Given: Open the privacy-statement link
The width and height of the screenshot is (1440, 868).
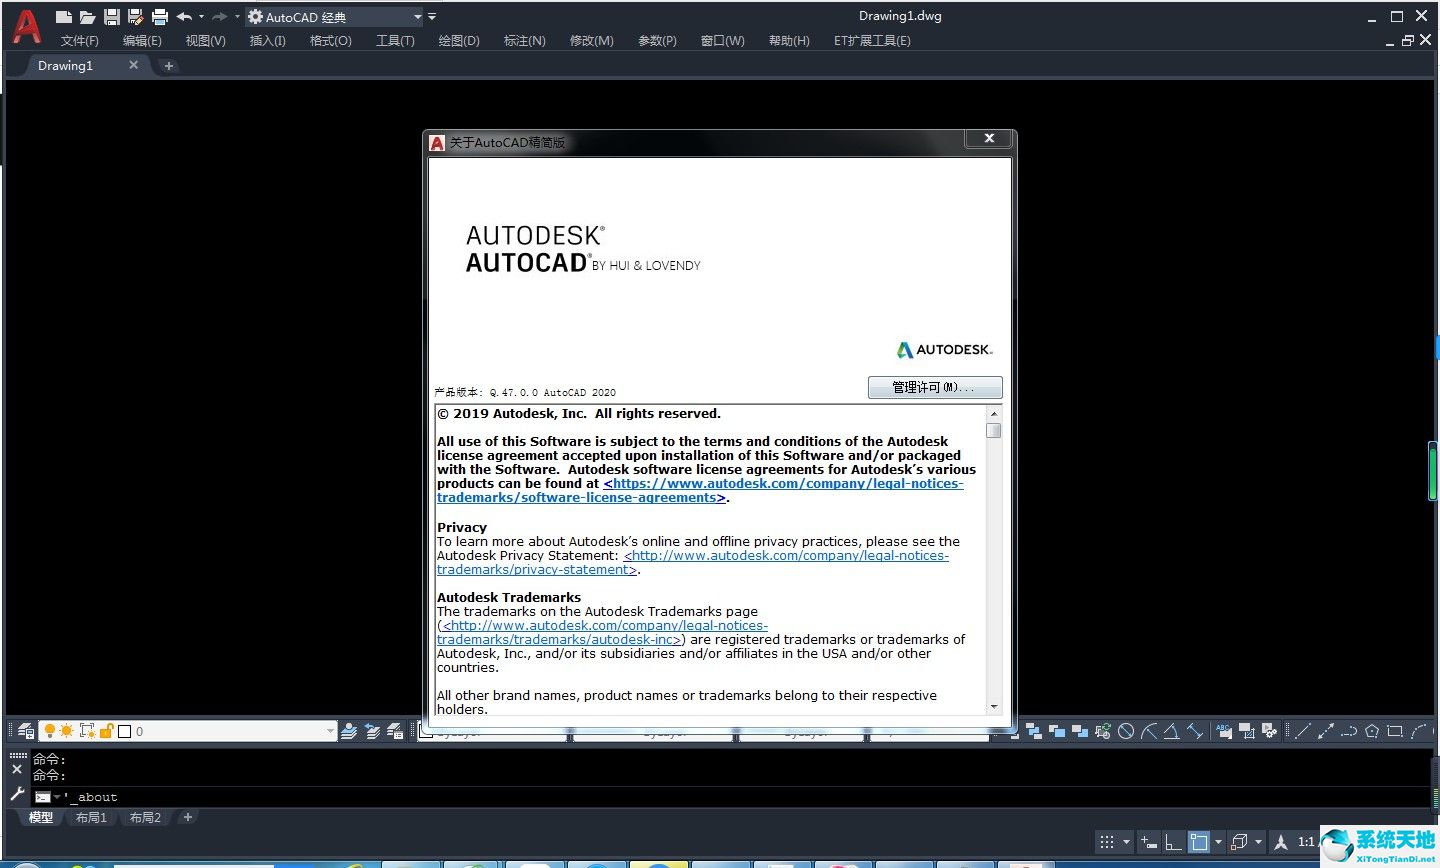Looking at the screenshot, I should pyautogui.click(x=693, y=563).
